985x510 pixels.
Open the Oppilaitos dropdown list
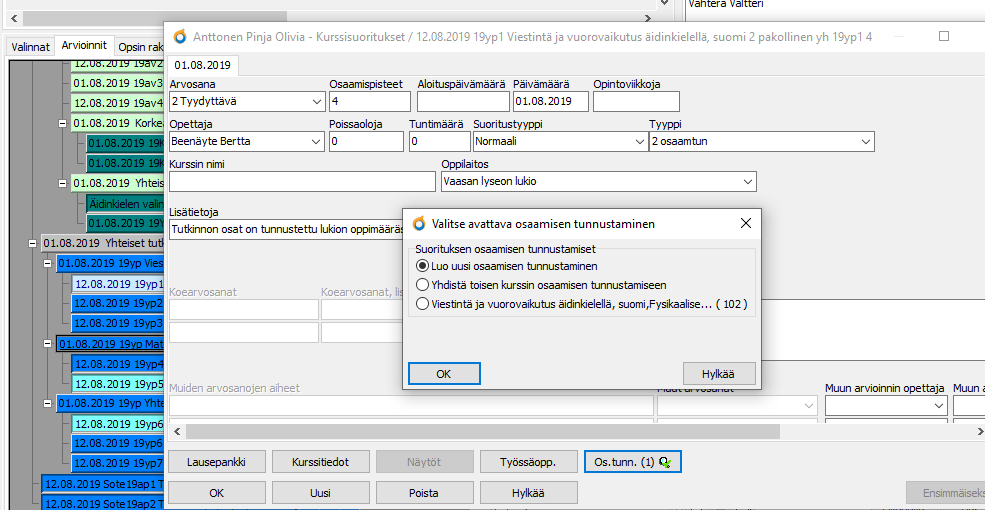(747, 182)
